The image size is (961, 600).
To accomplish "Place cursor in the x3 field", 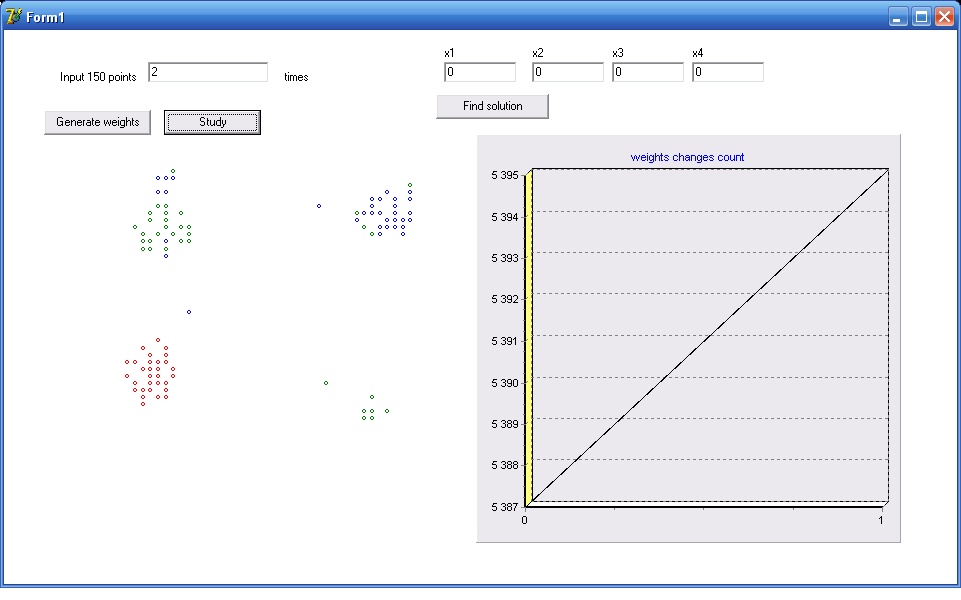I will tap(648, 72).
